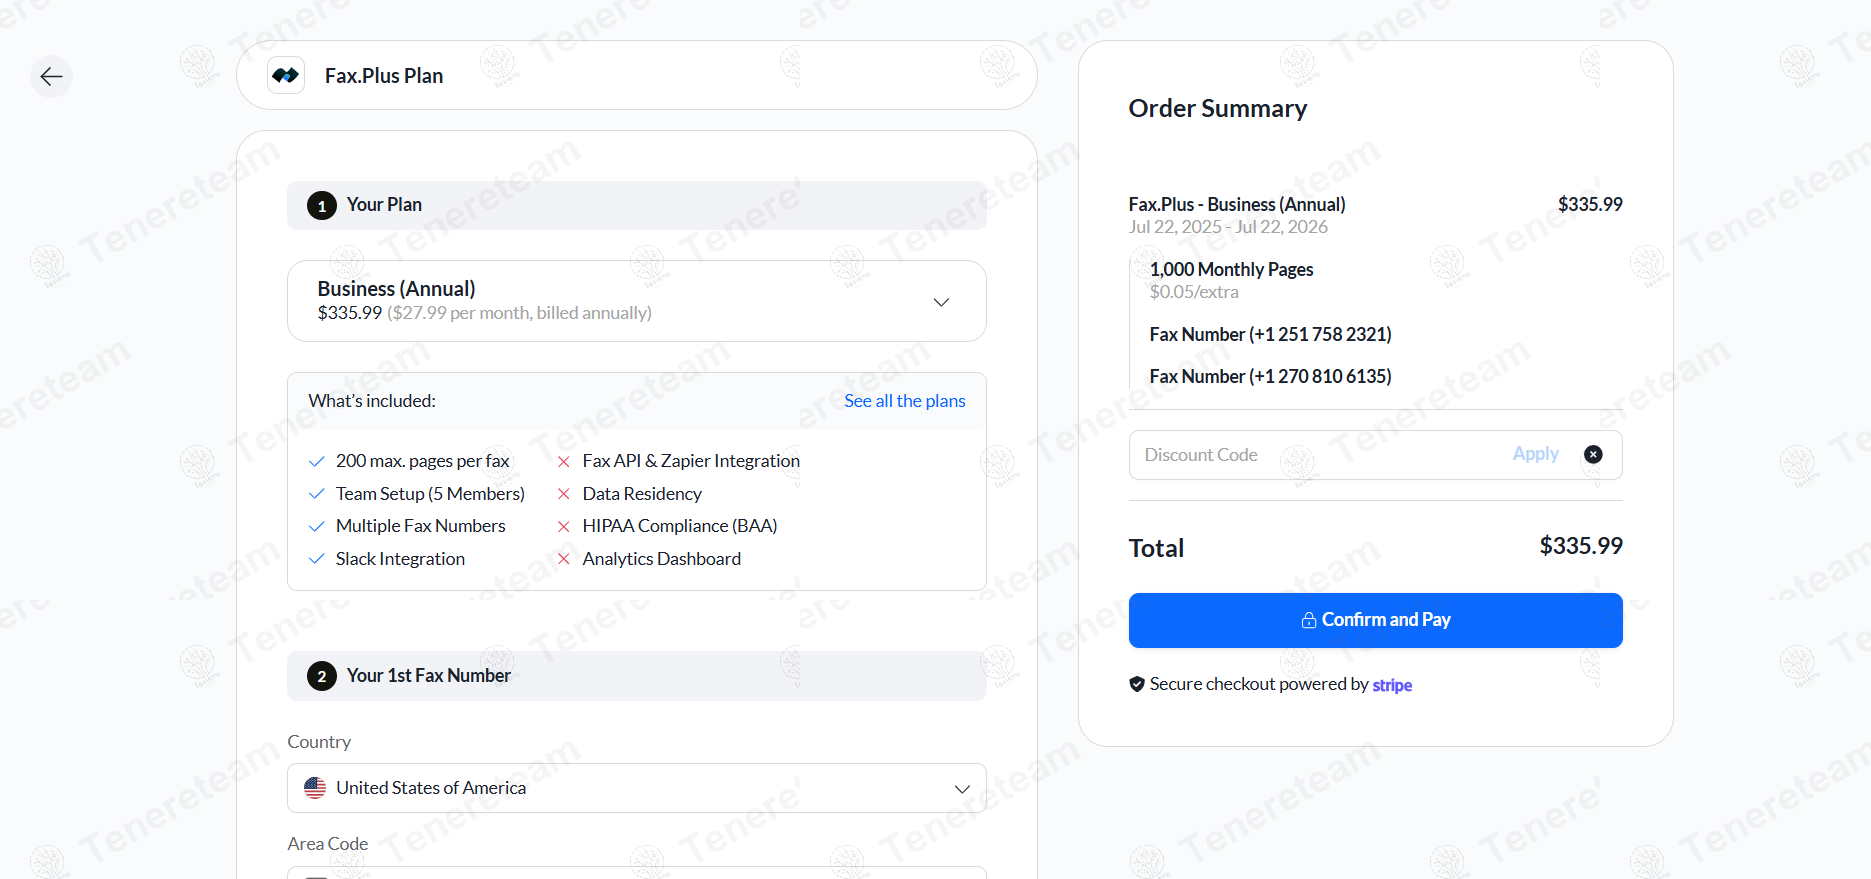Image resolution: width=1871 pixels, height=879 pixels.
Task: Click the step 2 number badge
Action: click(x=321, y=677)
